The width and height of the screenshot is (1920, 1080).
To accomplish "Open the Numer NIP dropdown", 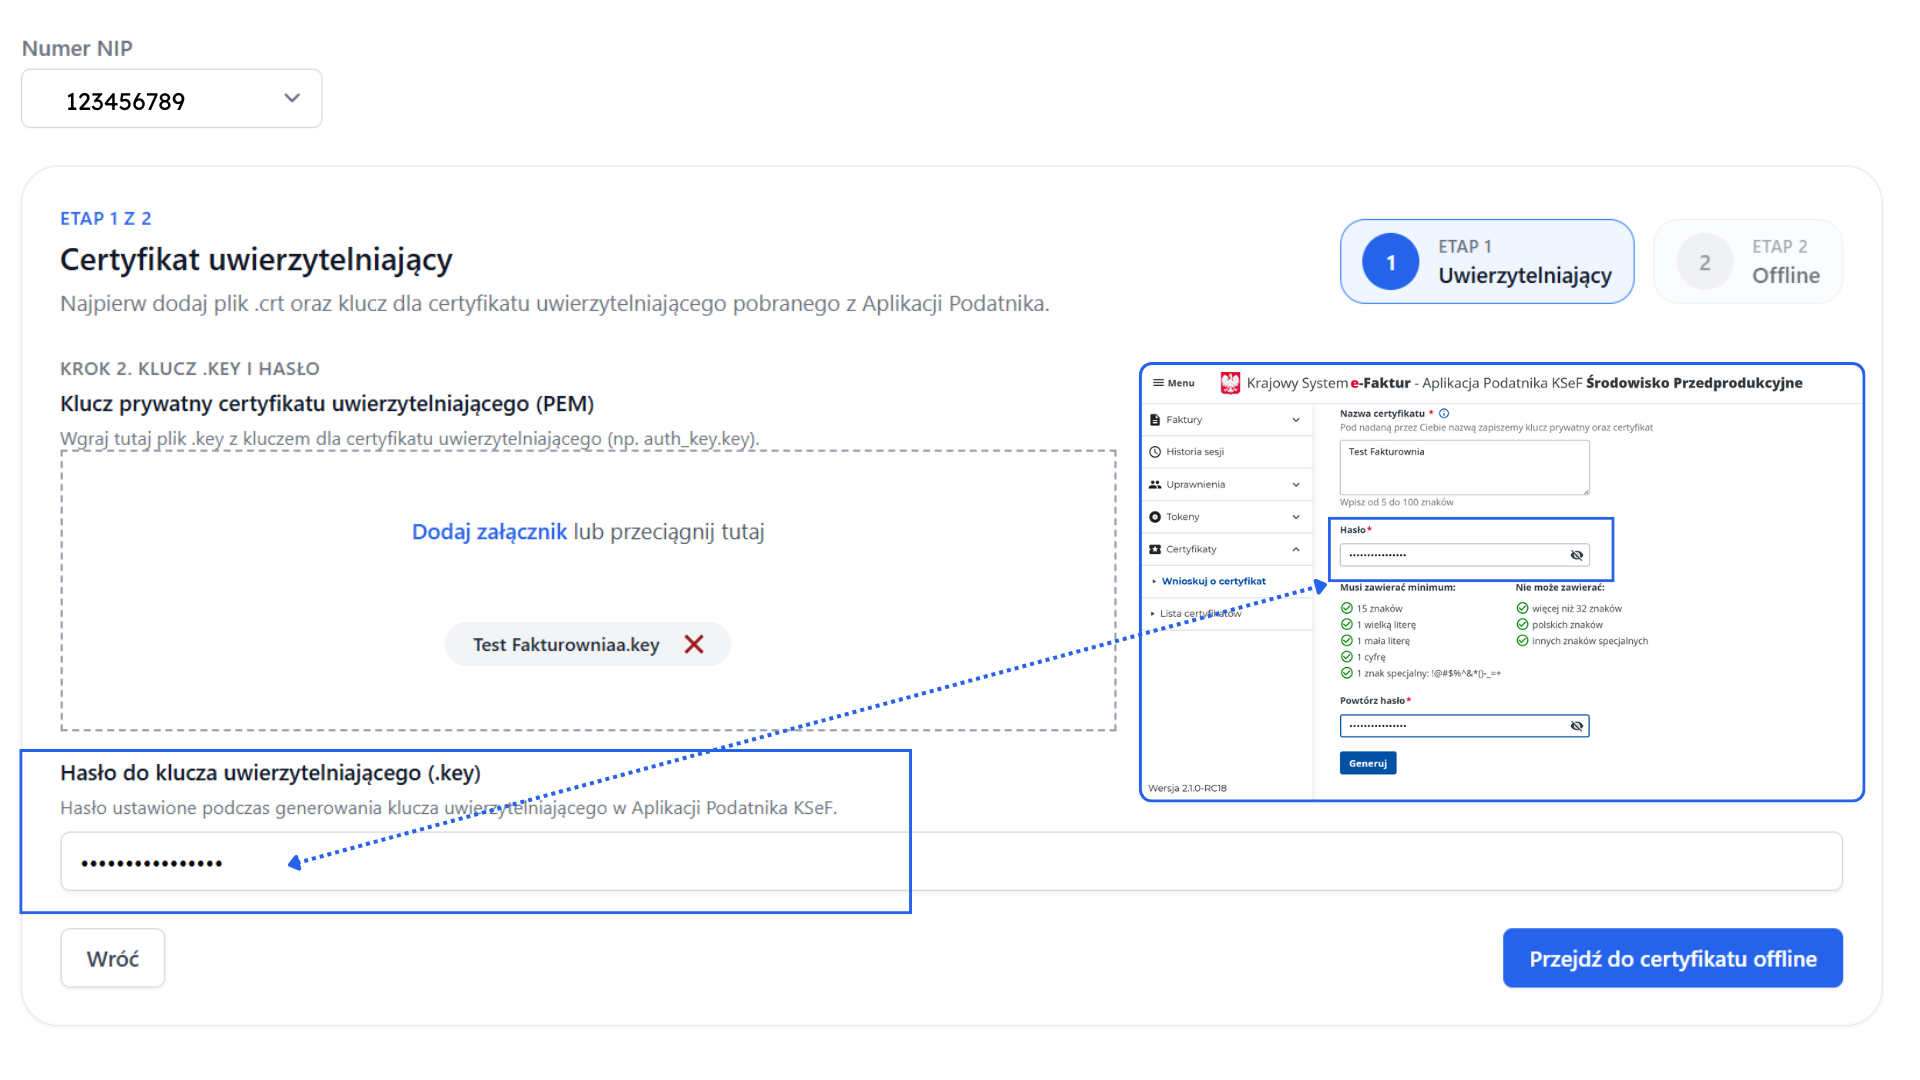I will (x=172, y=99).
